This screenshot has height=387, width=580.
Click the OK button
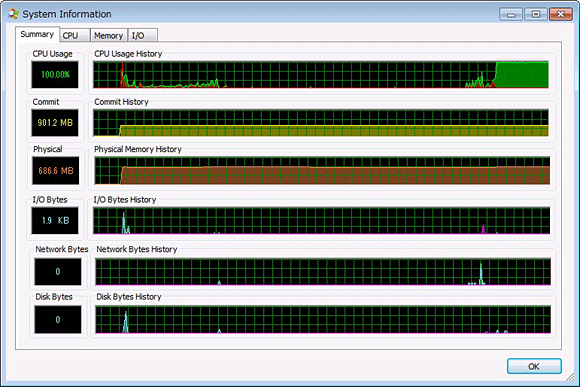pos(534,366)
